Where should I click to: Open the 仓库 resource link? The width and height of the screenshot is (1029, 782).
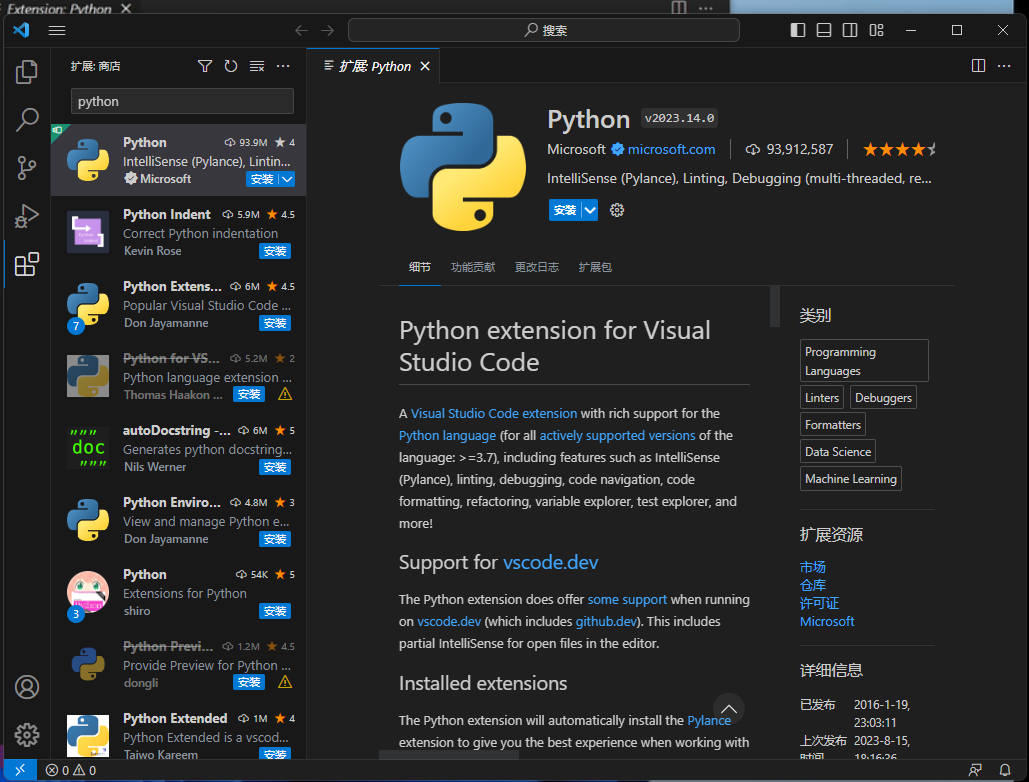pos(812,585)
